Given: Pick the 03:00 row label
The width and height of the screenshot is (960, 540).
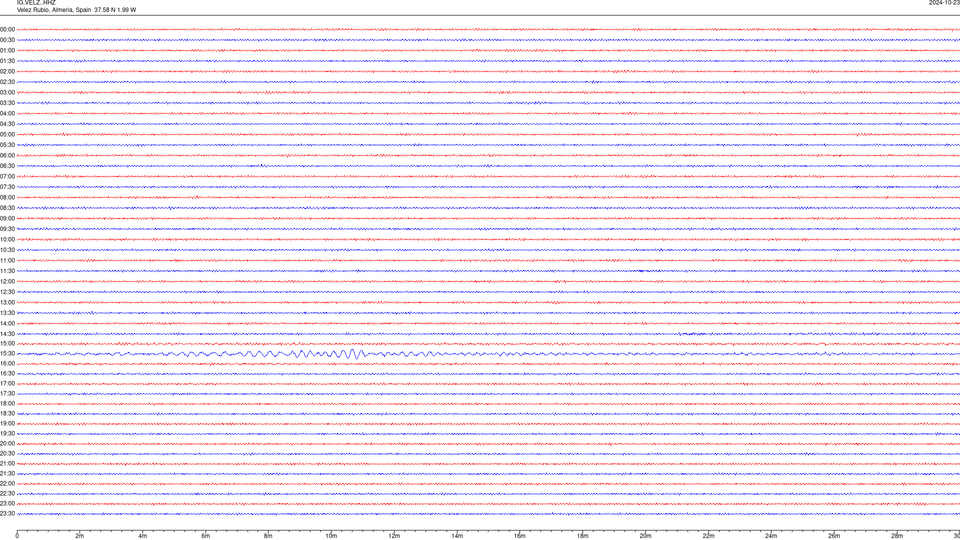Looking at the screenshot, I should tap(7, 92).
